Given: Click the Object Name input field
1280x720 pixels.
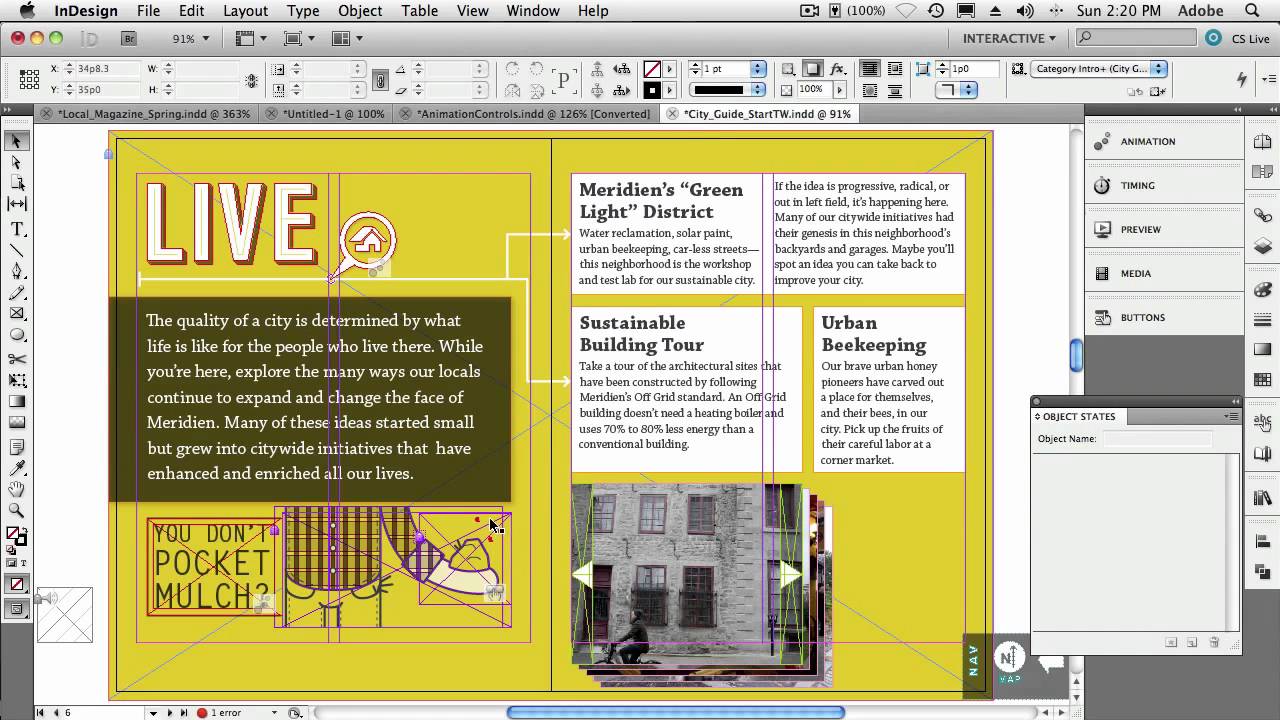Looking at the screenshot, I should click(x=1157, y=439).
